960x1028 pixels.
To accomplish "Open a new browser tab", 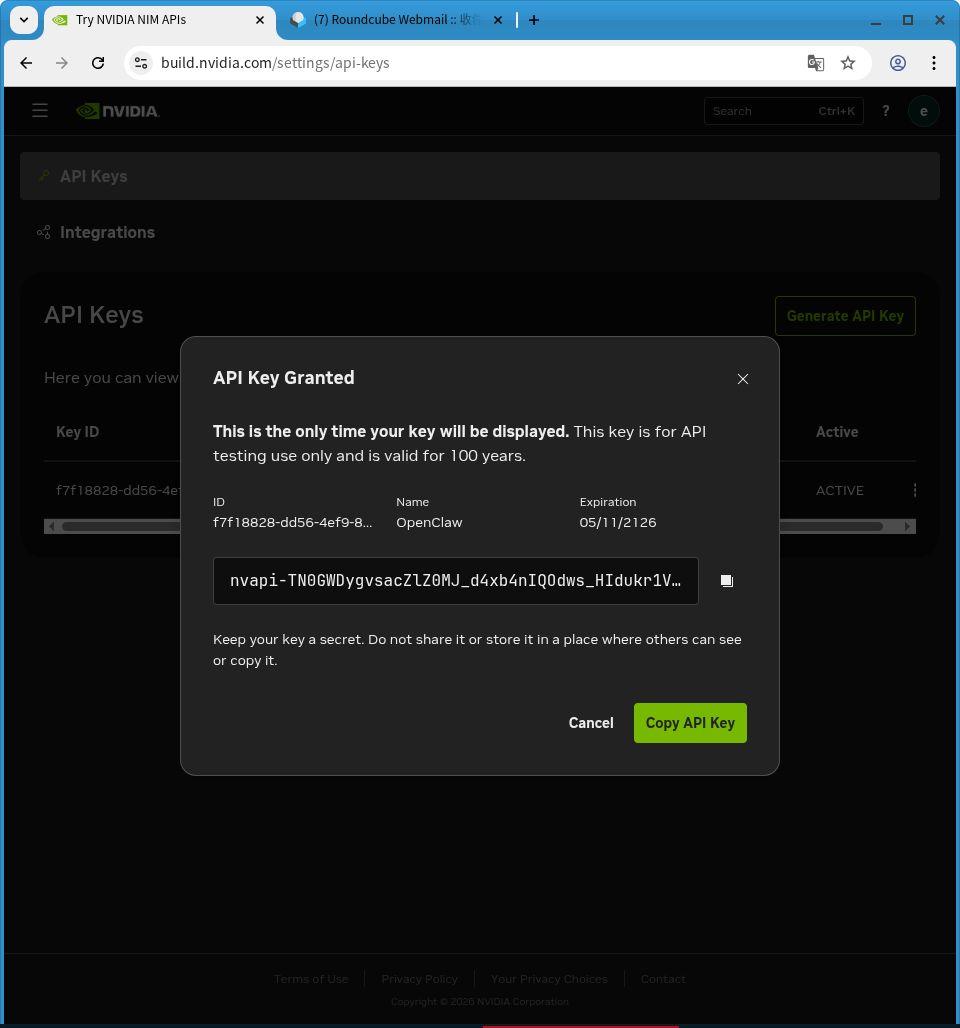I will [x=534, y=20].
